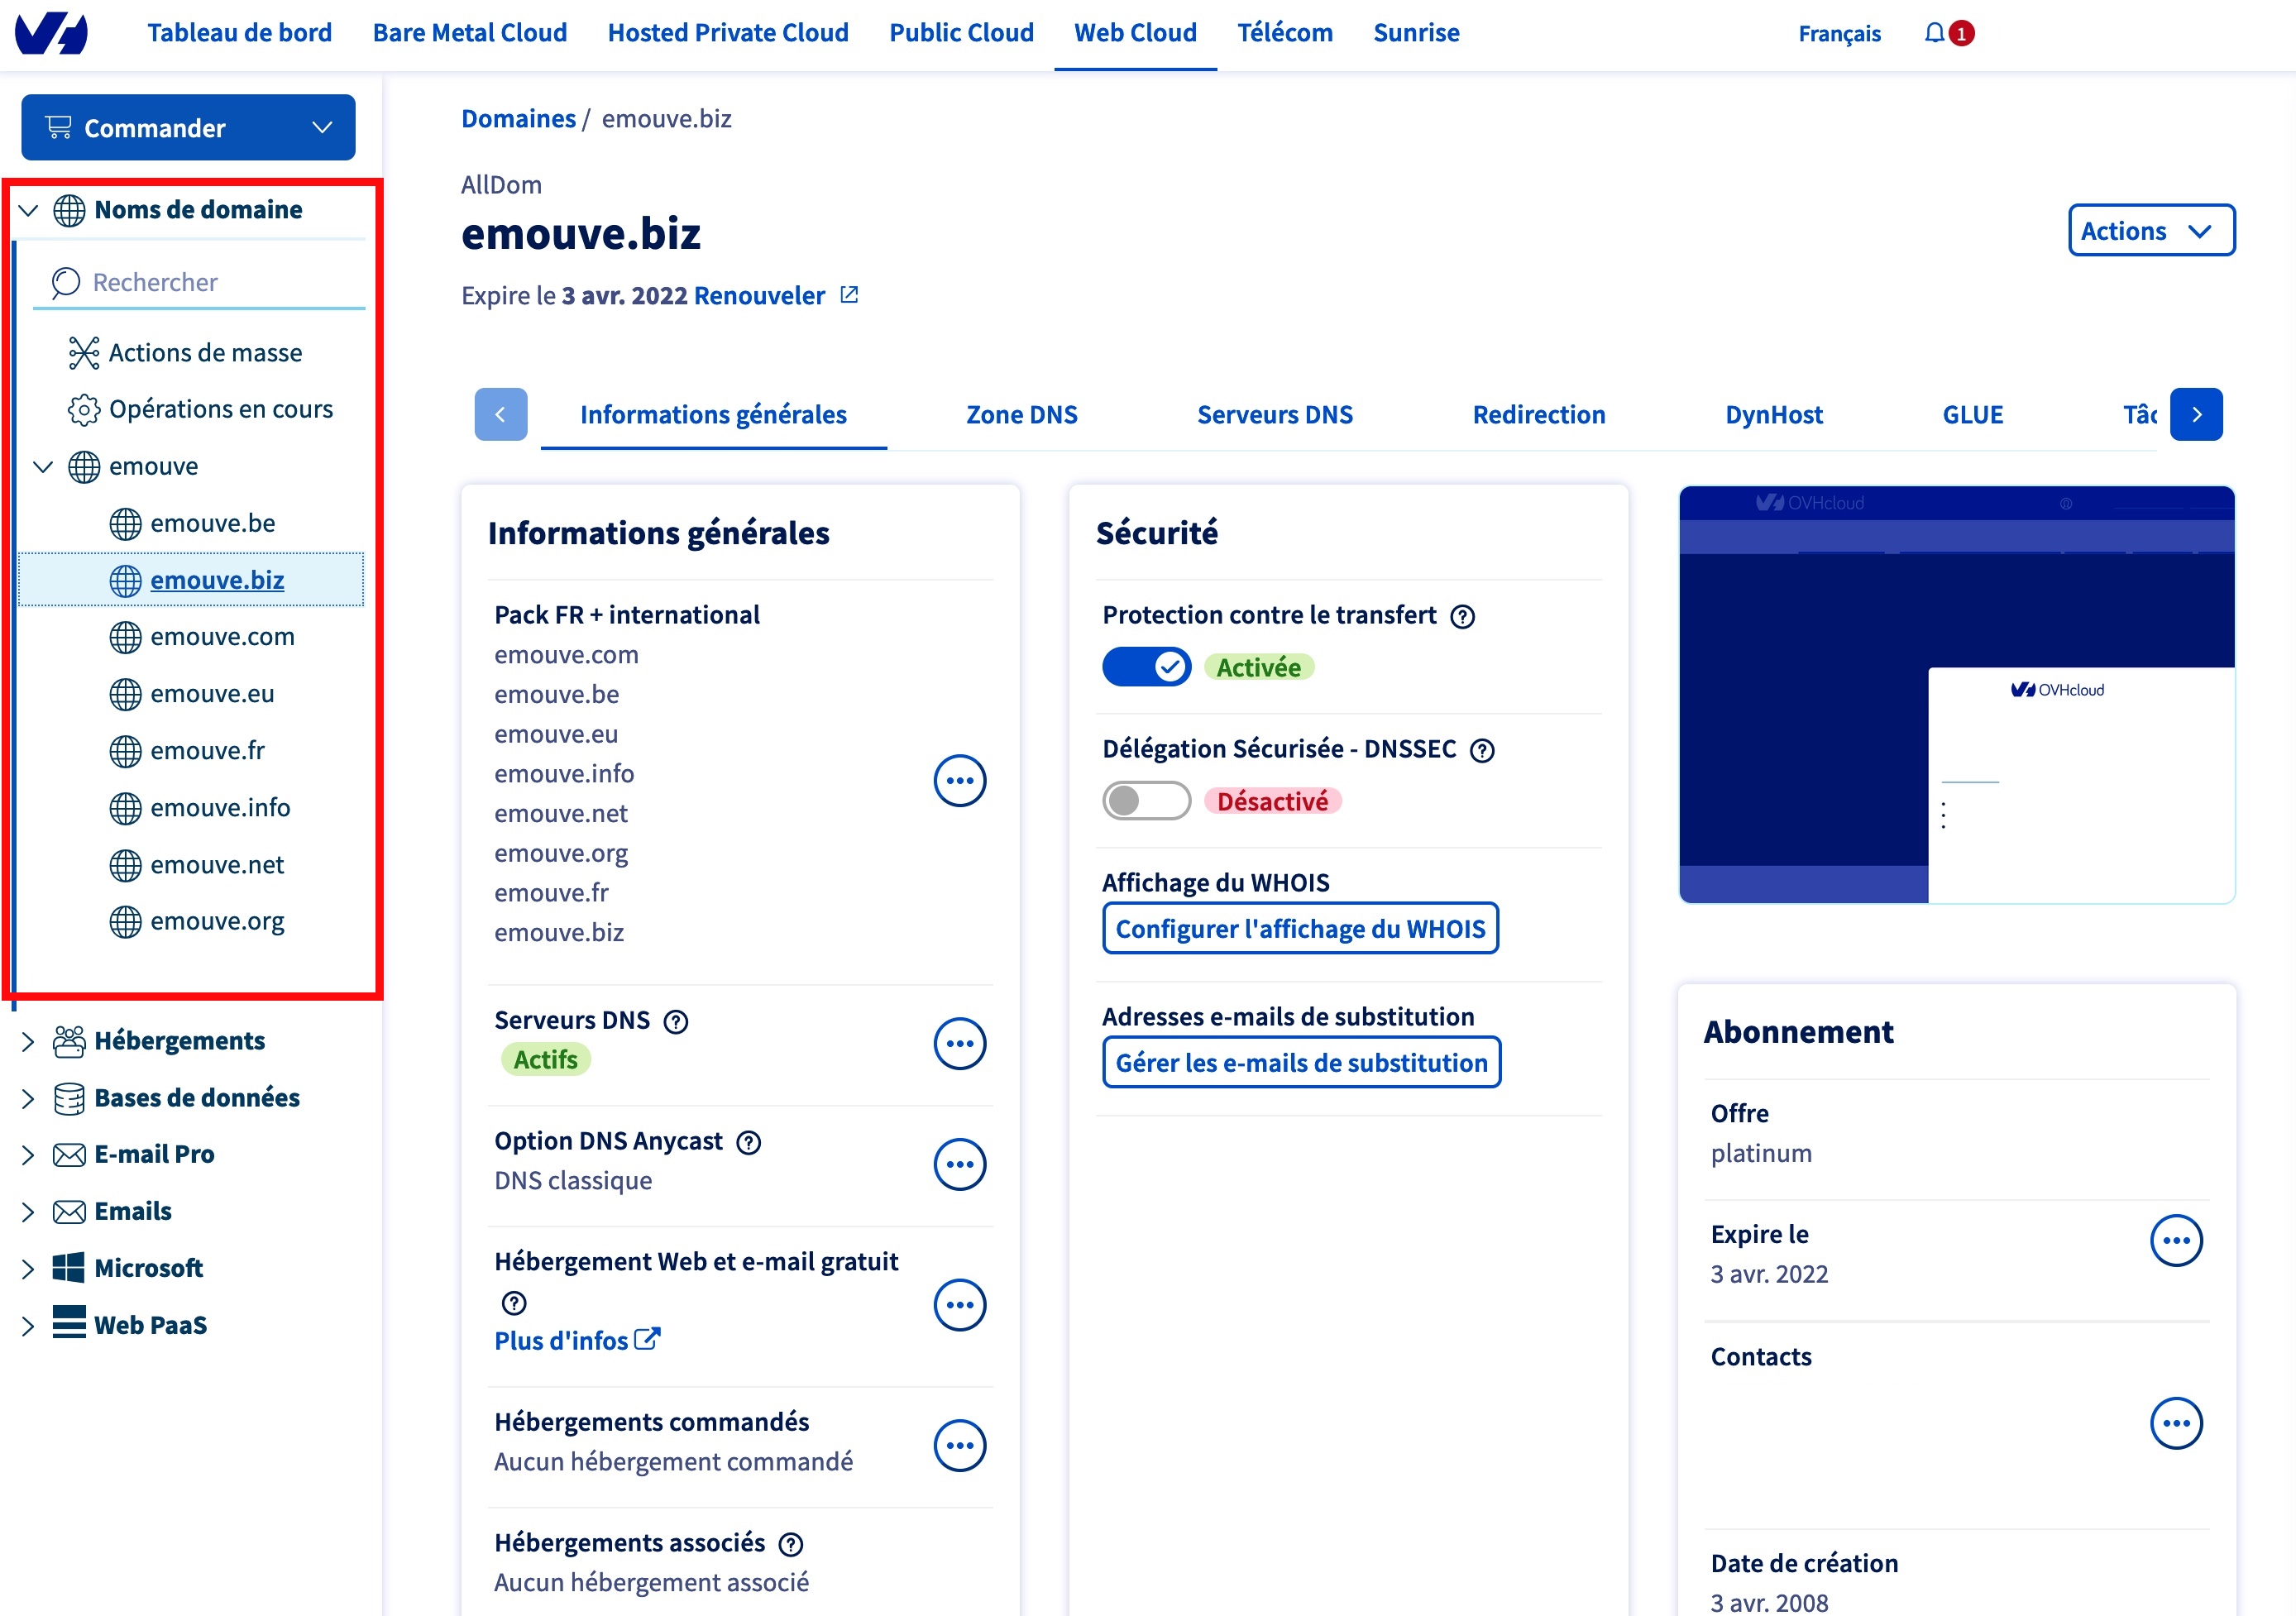Screen dimensions: 2296x1616
Task: Expand the Bases de données section
Action: [28, 1099]
